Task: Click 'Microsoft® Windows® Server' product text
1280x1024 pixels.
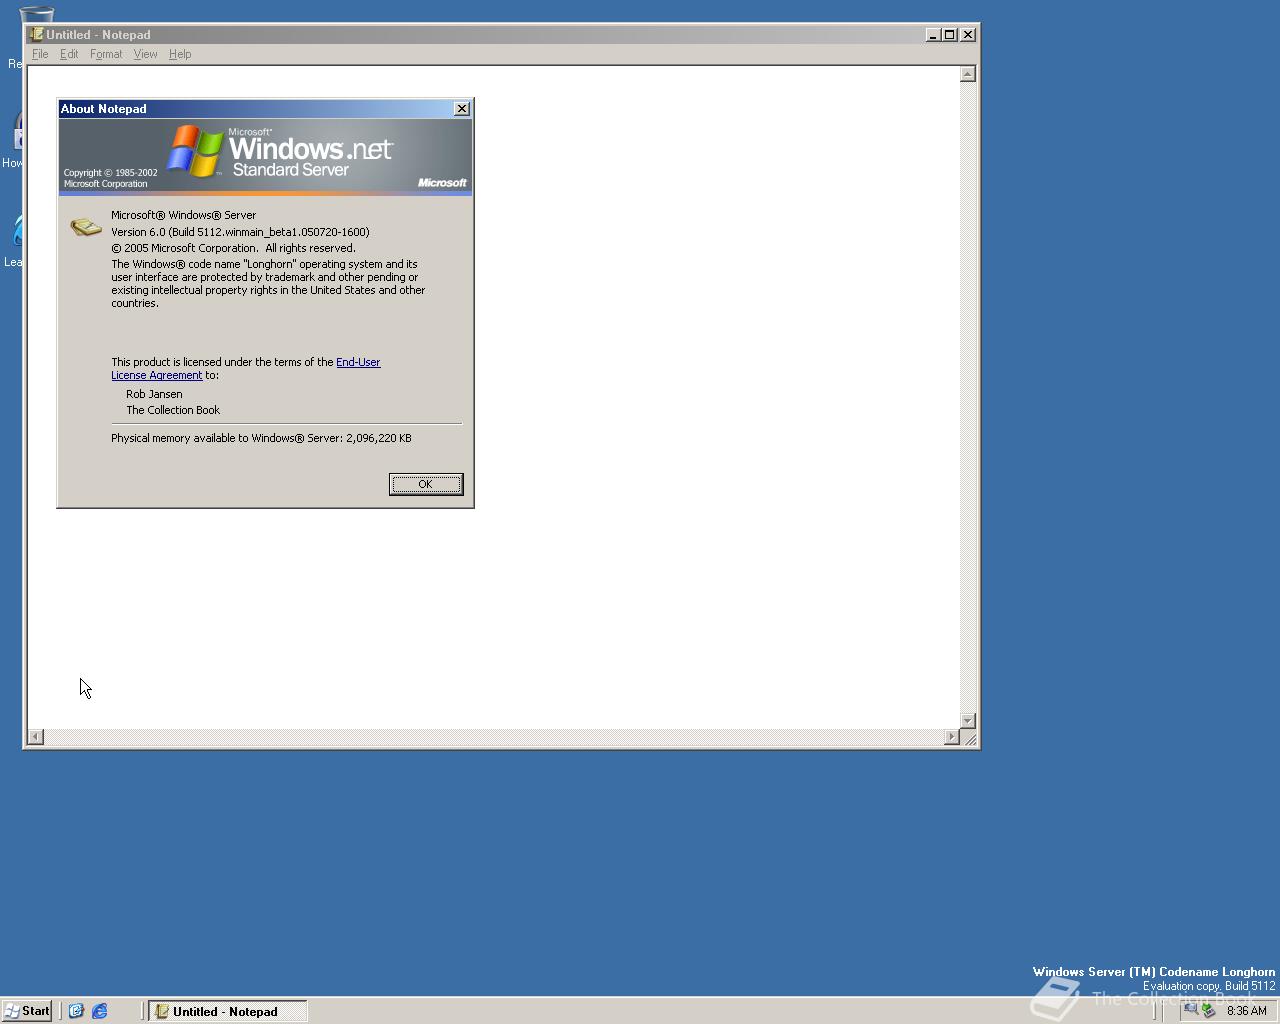Action: pos(183,215)
